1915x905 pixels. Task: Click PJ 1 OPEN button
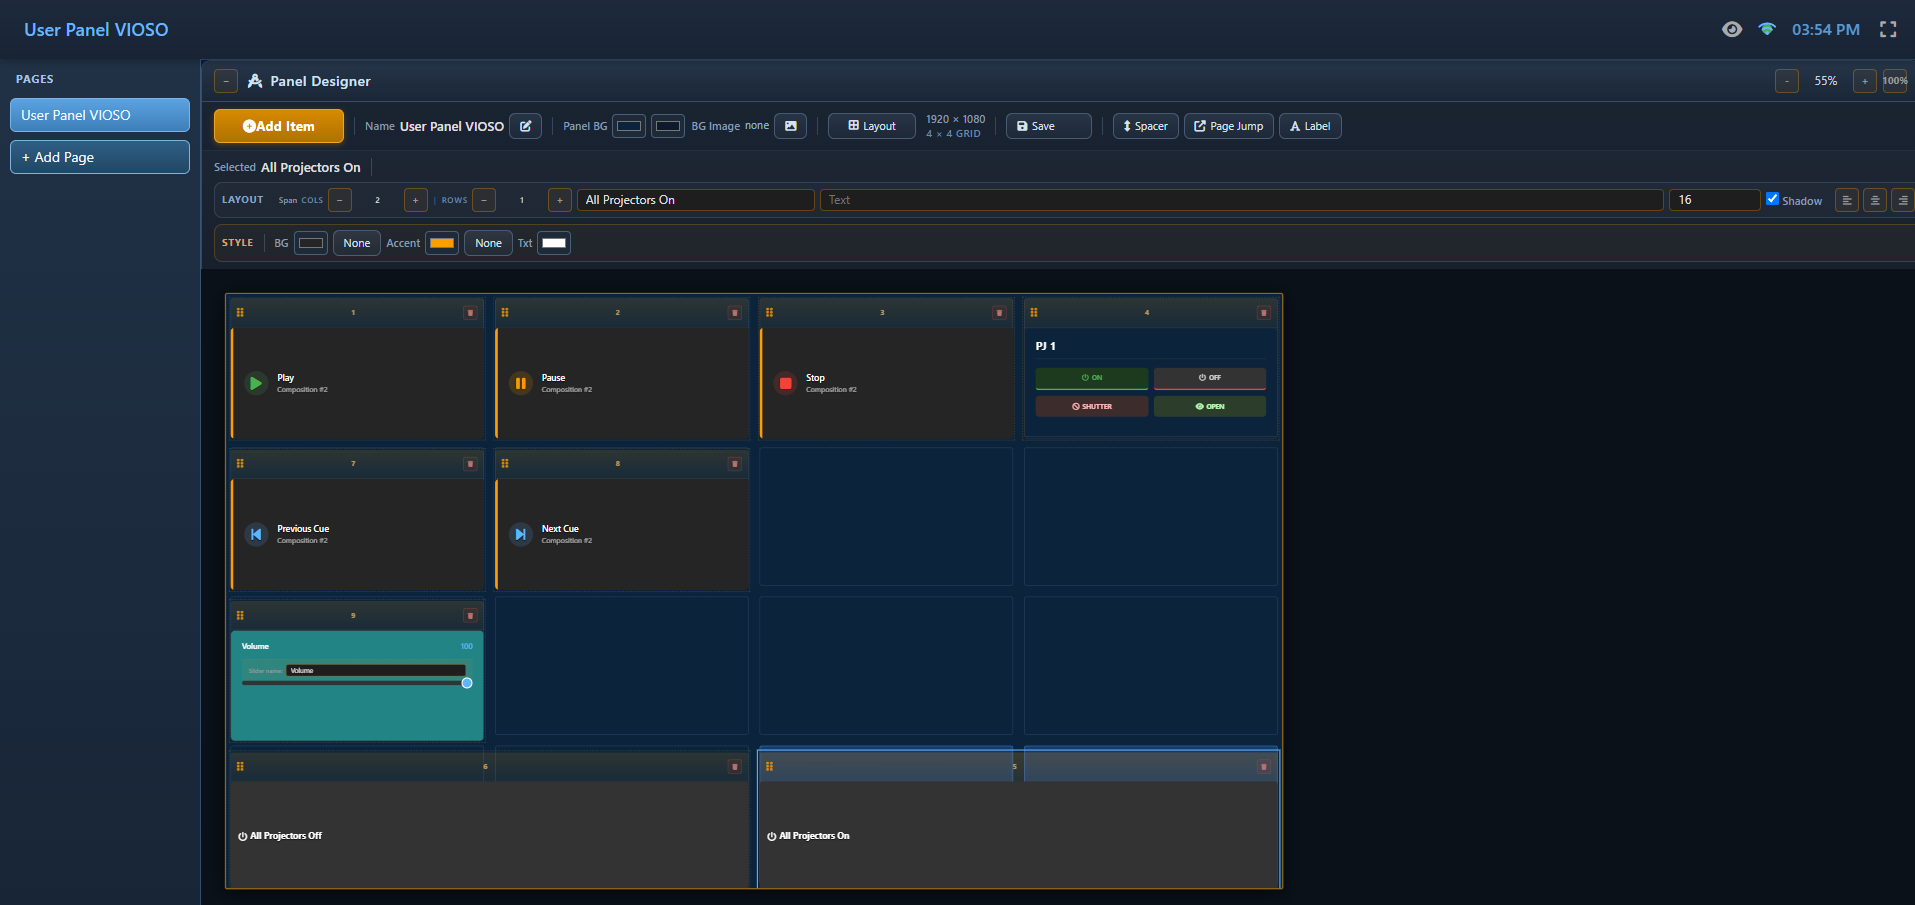[x=1210, y=407]
